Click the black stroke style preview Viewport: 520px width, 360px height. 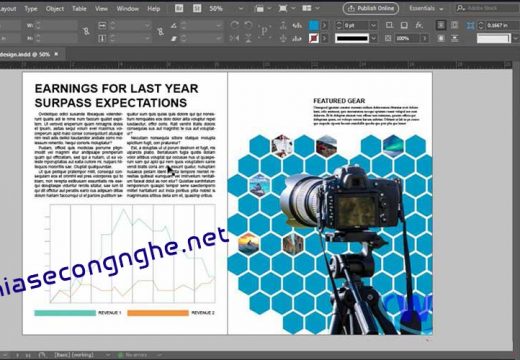pyautogui.click(x=352, y=39)
